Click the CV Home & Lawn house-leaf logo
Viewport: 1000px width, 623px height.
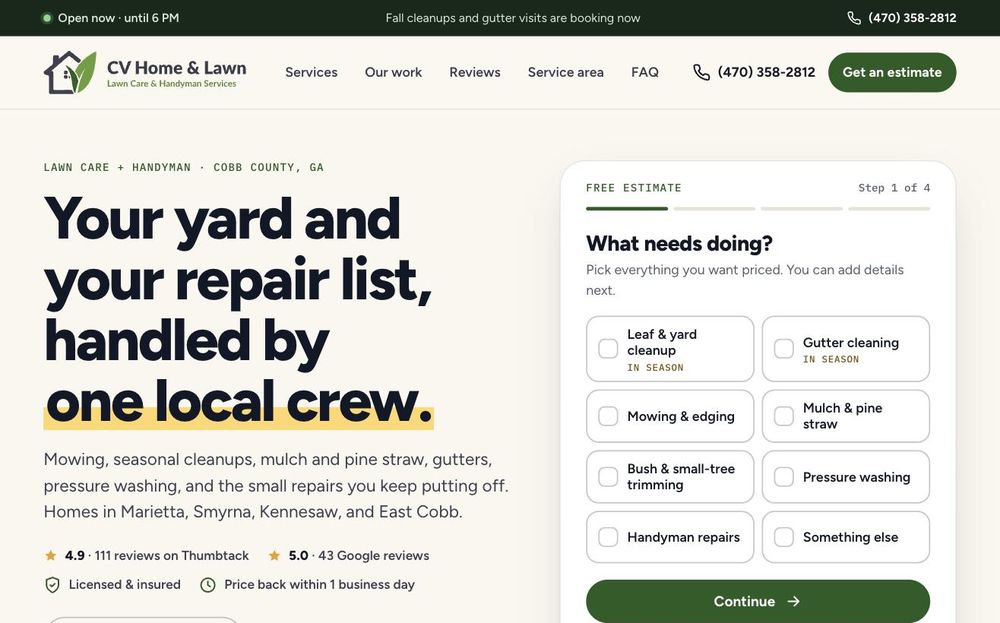70,73
